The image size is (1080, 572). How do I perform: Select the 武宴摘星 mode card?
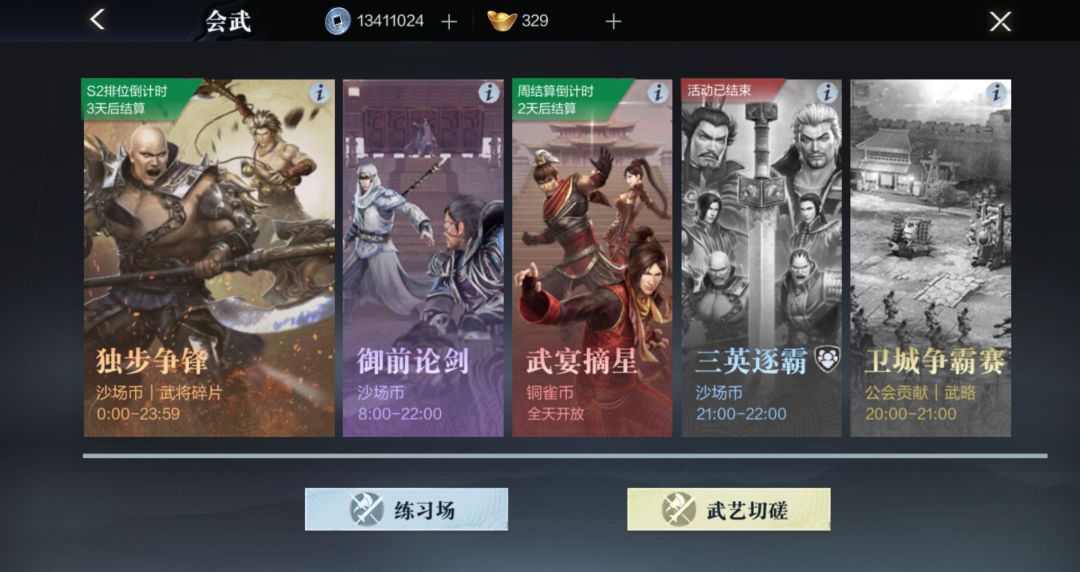592,258
